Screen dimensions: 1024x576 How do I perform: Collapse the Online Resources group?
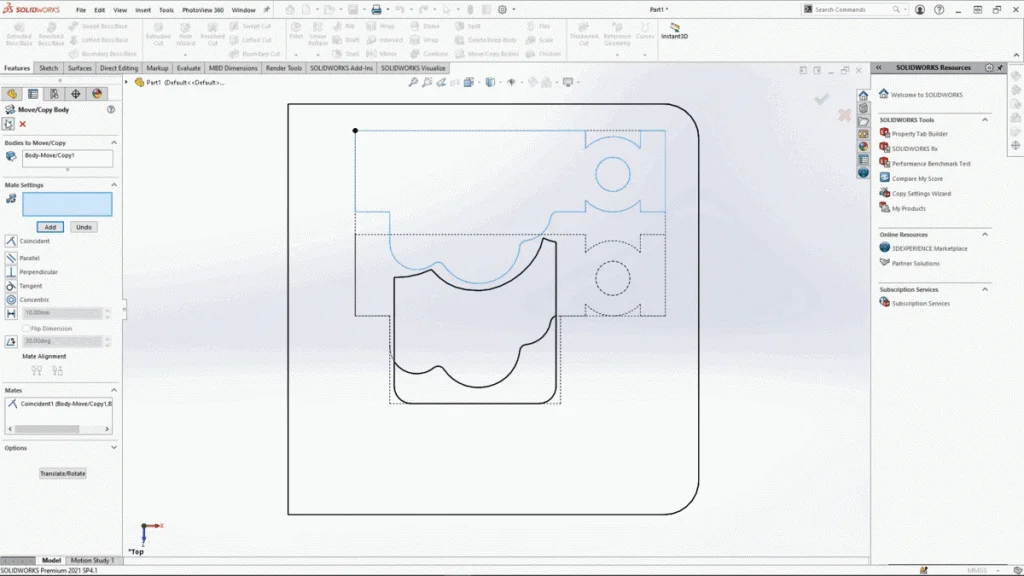point(985,235)
